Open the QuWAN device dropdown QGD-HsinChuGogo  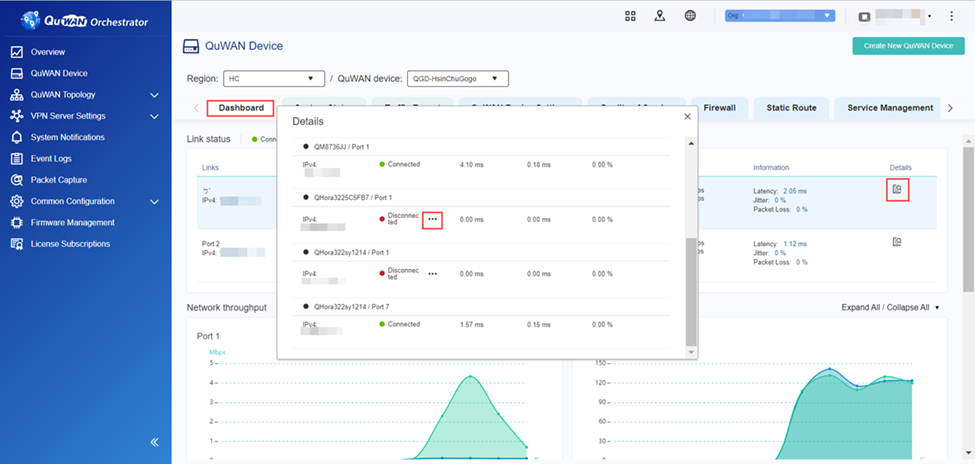click(458, 78)
